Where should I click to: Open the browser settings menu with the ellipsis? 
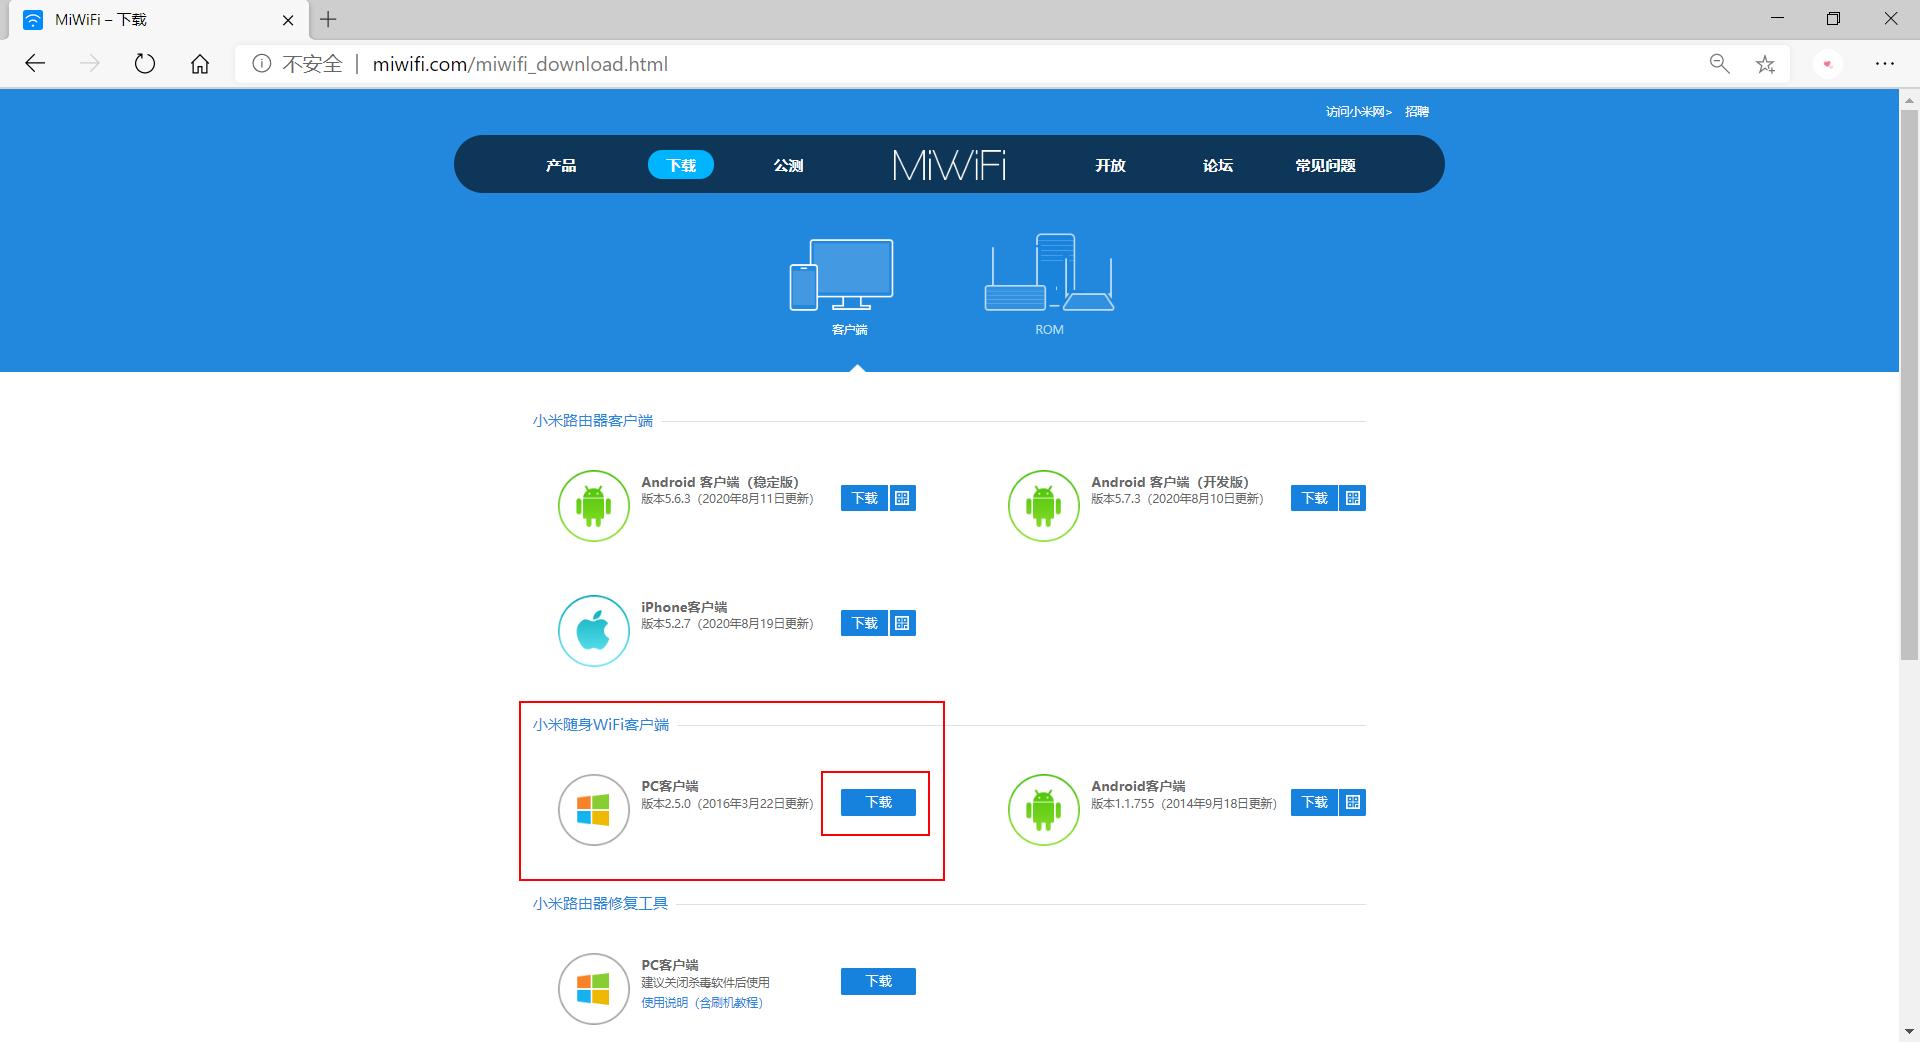pos(1886,63)
